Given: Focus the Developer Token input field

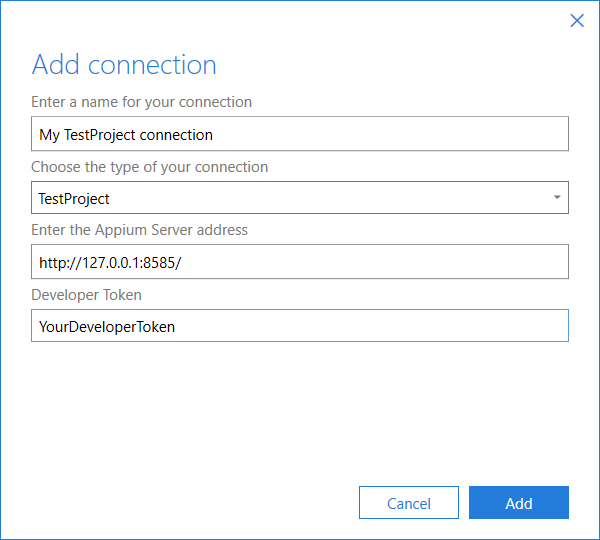Looking at the screenshot, I should coord(300,325).
